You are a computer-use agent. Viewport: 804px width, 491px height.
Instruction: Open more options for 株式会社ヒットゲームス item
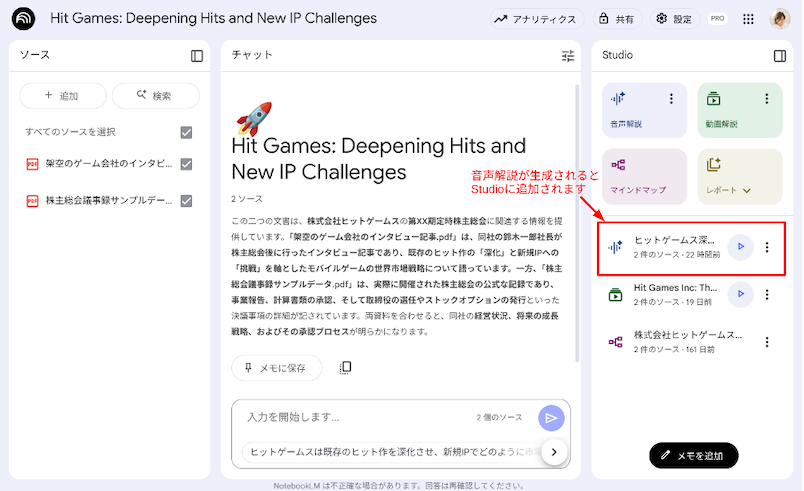pos(767,342)
